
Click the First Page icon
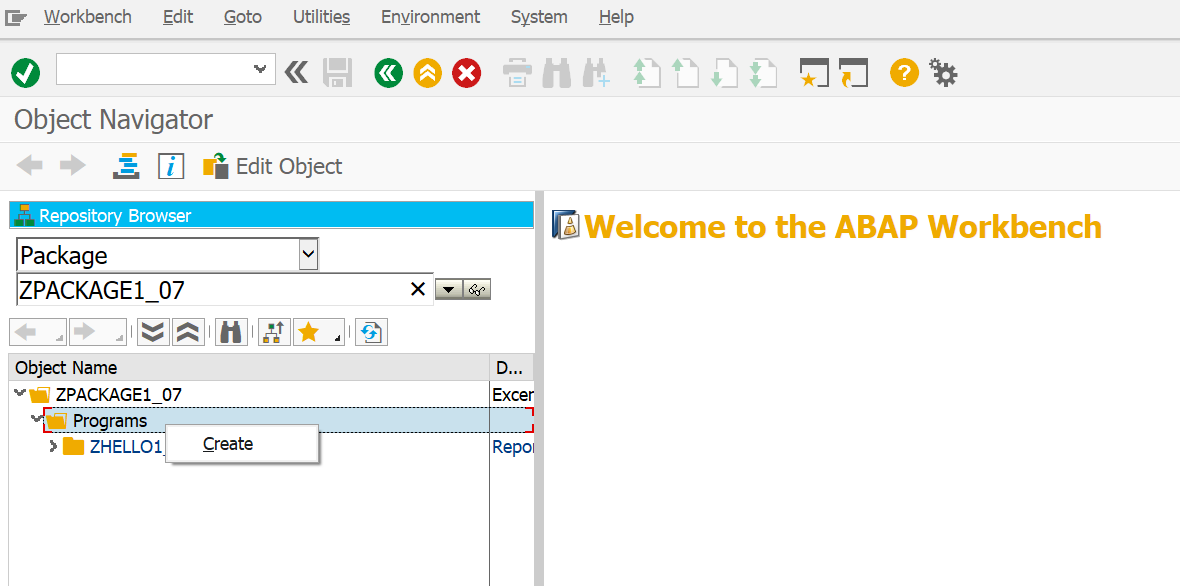coord(646,73)
